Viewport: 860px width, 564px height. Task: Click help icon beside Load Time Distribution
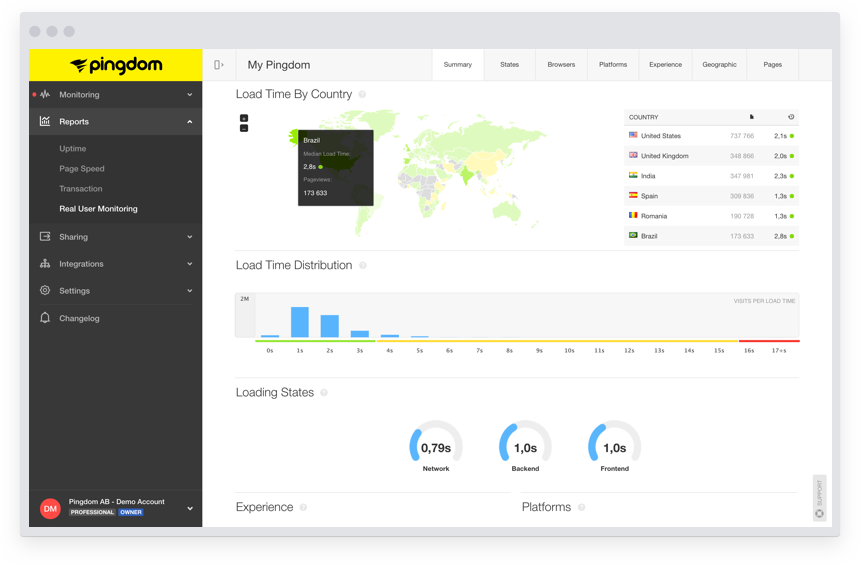363,266
